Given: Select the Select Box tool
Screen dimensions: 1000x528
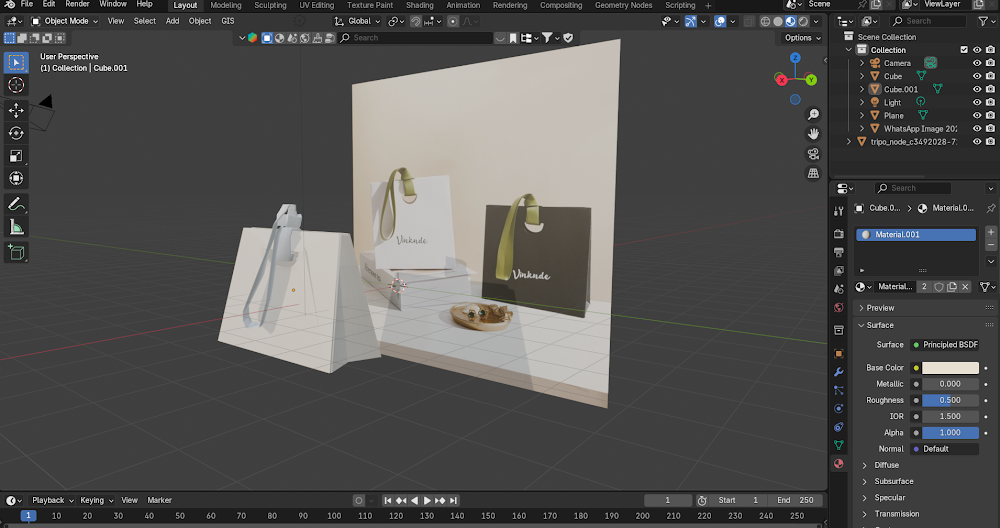Looking at the screenshot, I should 16,62.
